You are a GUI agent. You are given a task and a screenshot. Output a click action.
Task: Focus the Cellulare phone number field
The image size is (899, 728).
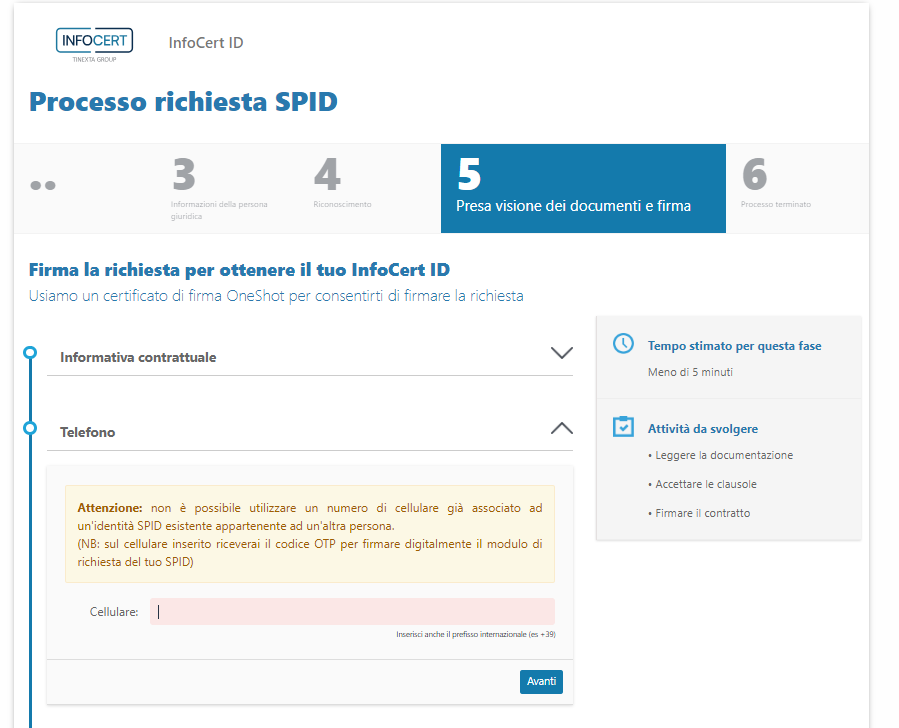pos(352,612)
